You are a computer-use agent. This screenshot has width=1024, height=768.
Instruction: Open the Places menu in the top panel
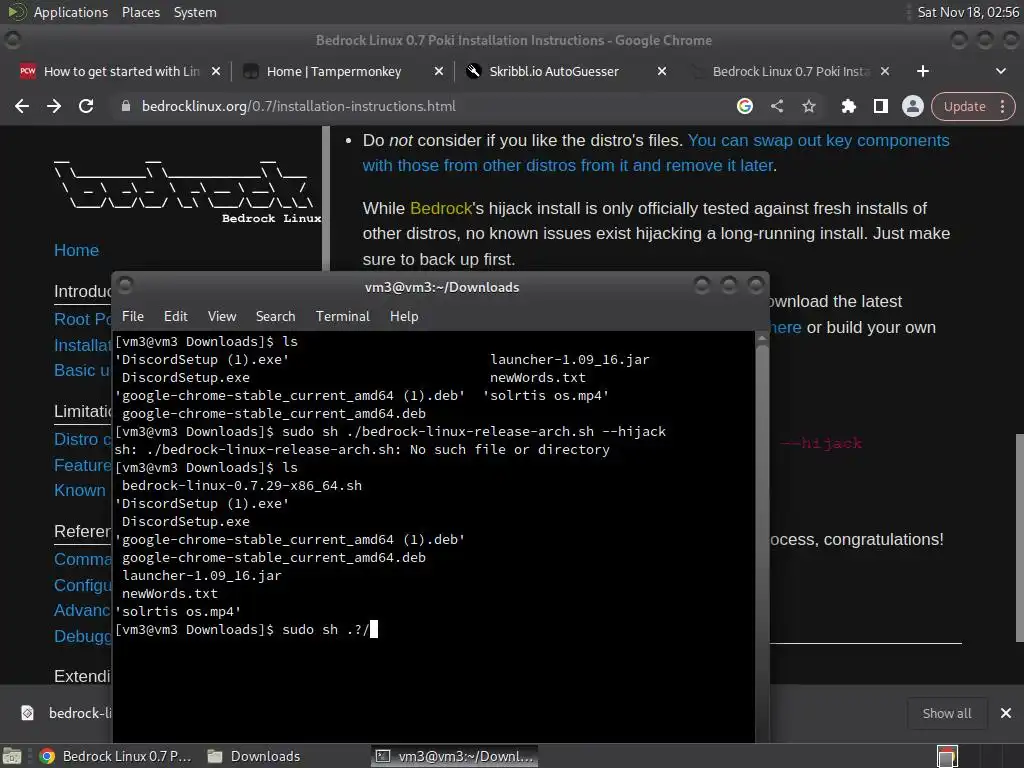pyautogui.click(x=141, y=12)
